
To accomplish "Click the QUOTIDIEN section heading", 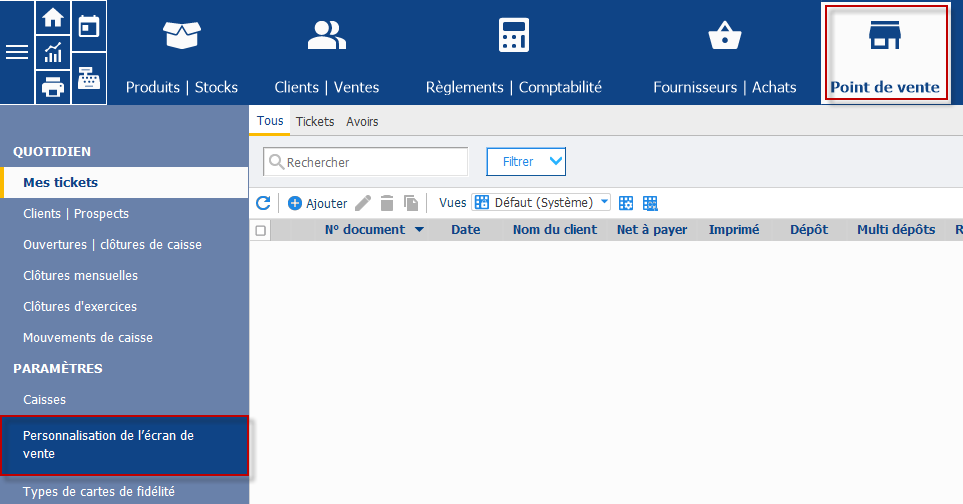I will pyautogui.click(x=52, y=152).
